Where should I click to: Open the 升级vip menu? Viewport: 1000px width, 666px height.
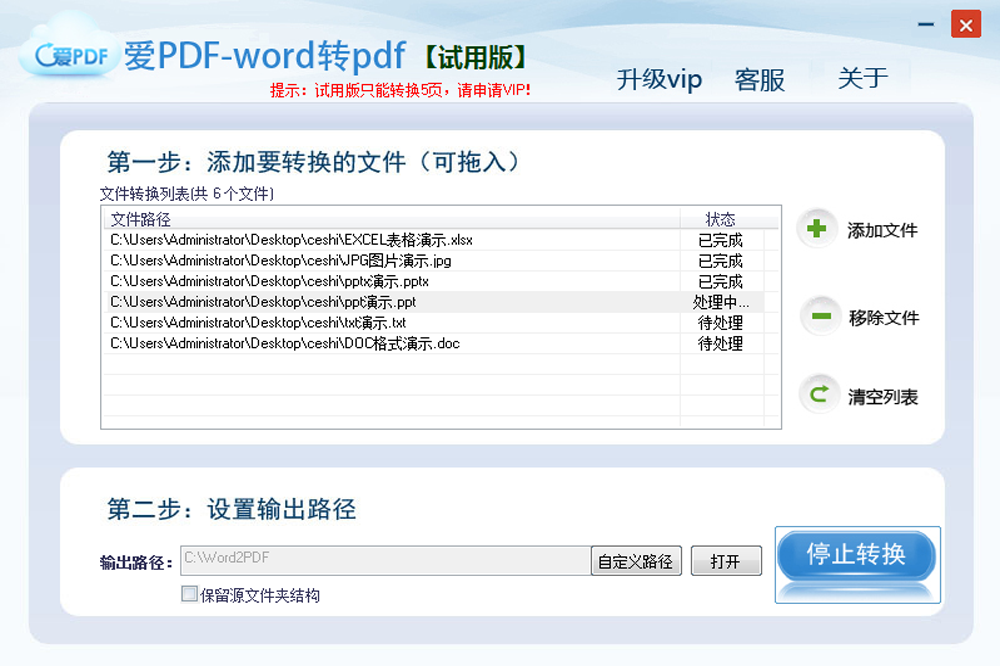(x=659, y=79)
